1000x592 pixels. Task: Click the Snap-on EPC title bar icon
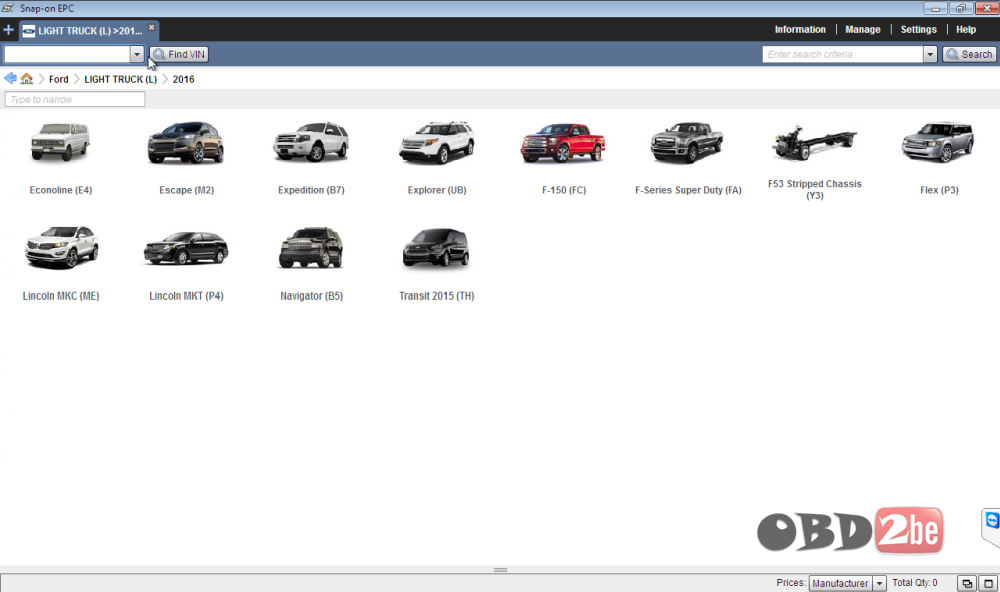pyautogui.click(x=8, y=8)
